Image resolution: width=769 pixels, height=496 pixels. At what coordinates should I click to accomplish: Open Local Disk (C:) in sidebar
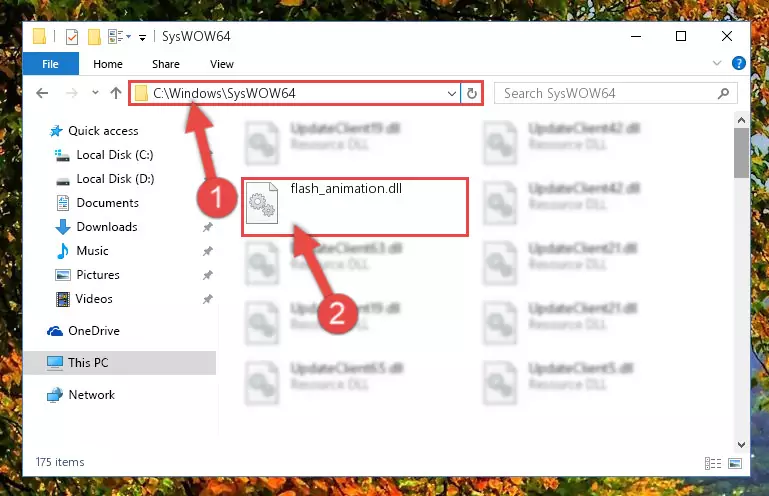click(115, 155)
